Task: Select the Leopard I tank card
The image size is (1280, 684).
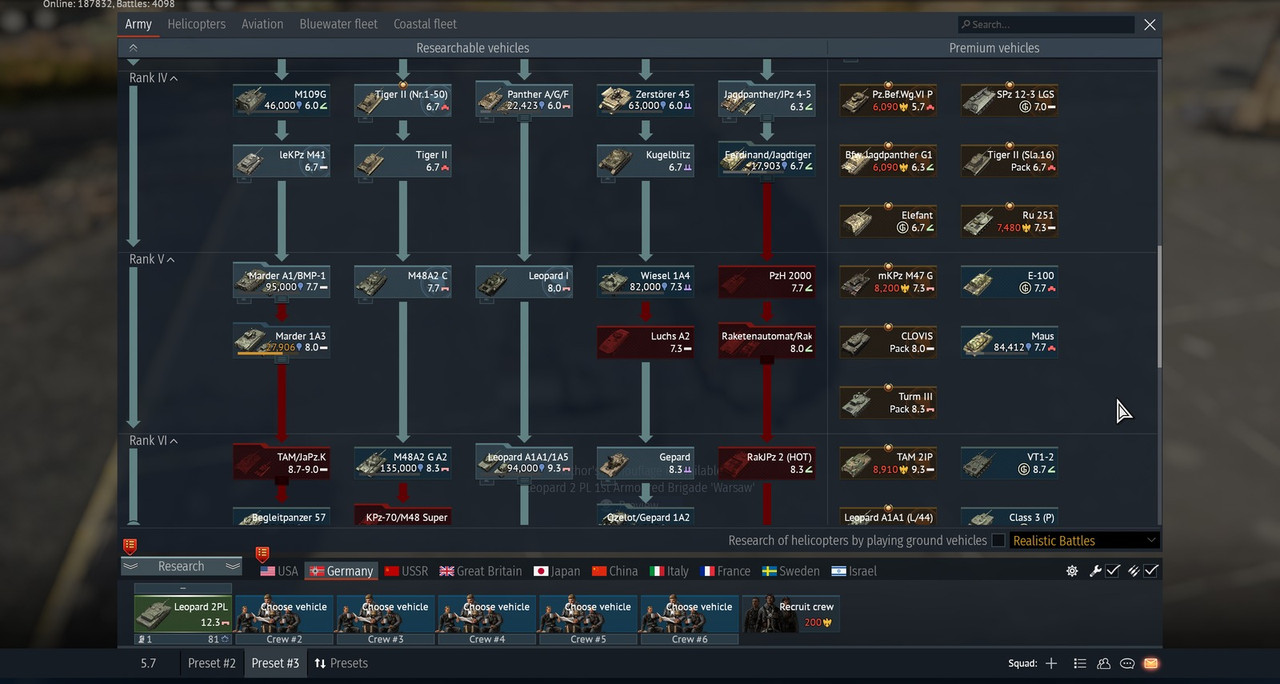Action: point(524,282)
